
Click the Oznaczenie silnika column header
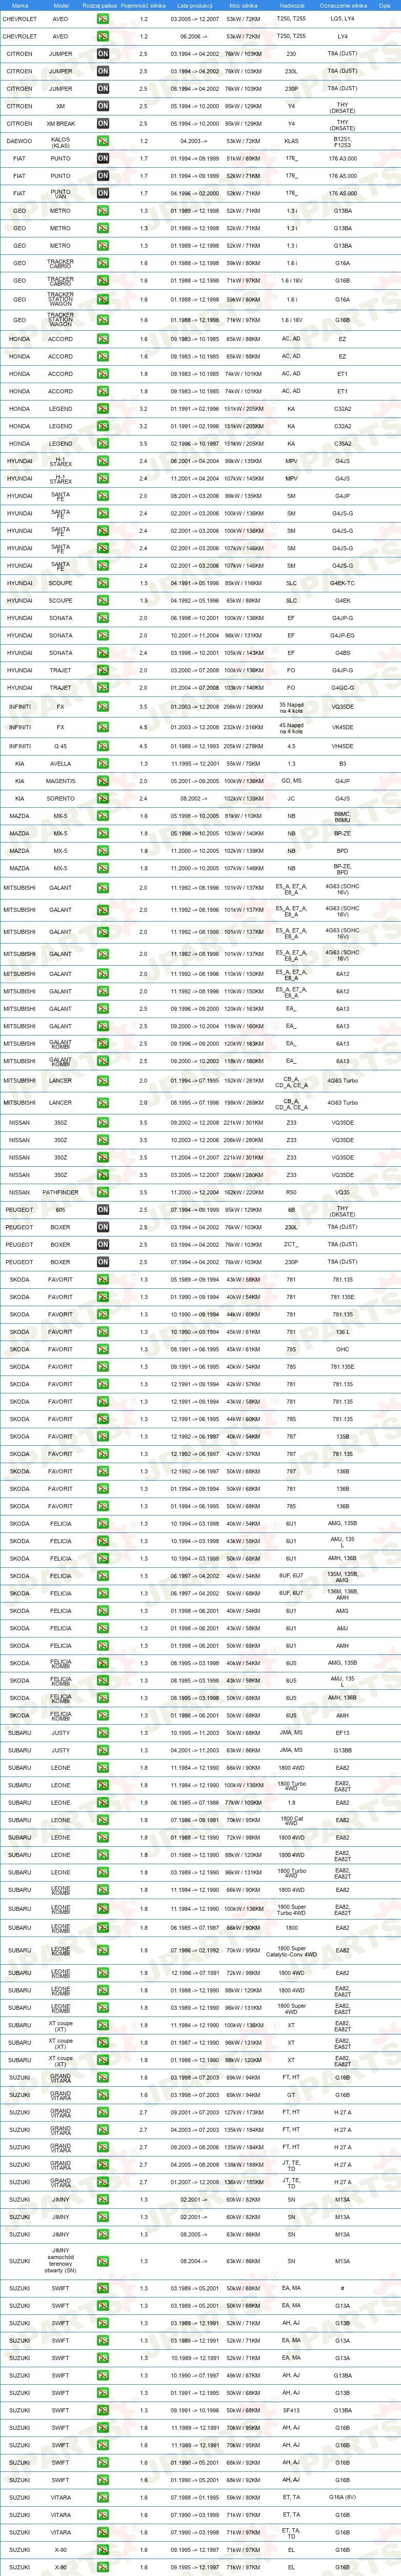343,5
